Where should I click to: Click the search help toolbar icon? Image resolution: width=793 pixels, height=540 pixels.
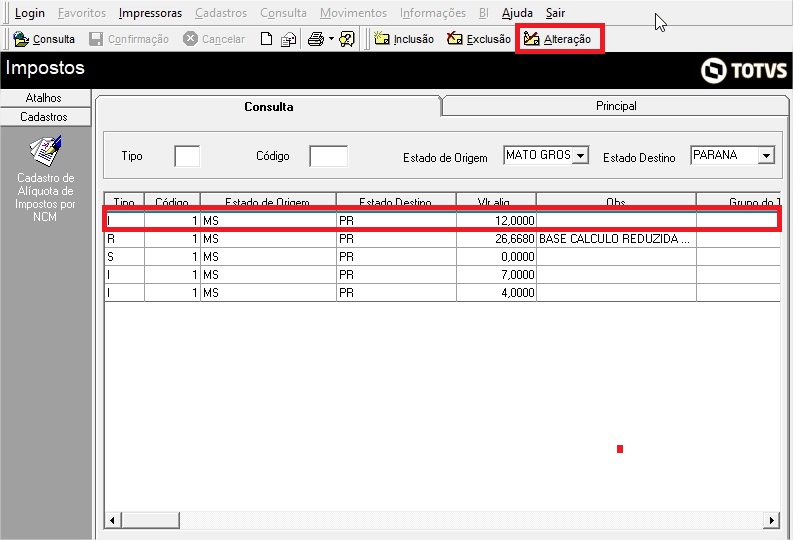tap(347, 39)
